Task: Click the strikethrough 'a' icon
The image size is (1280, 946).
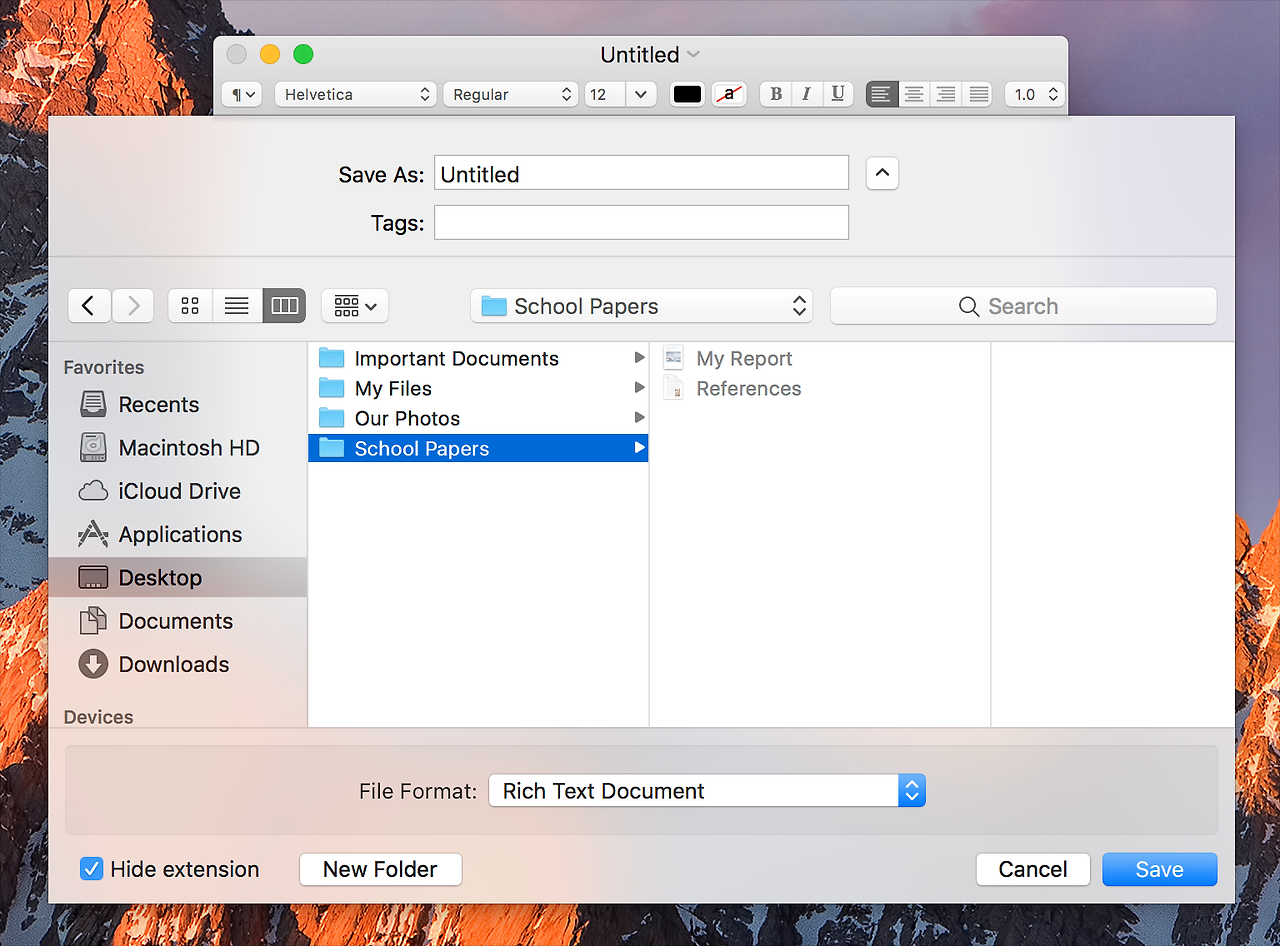Action: pyautogui.click(x=728, y=94)
